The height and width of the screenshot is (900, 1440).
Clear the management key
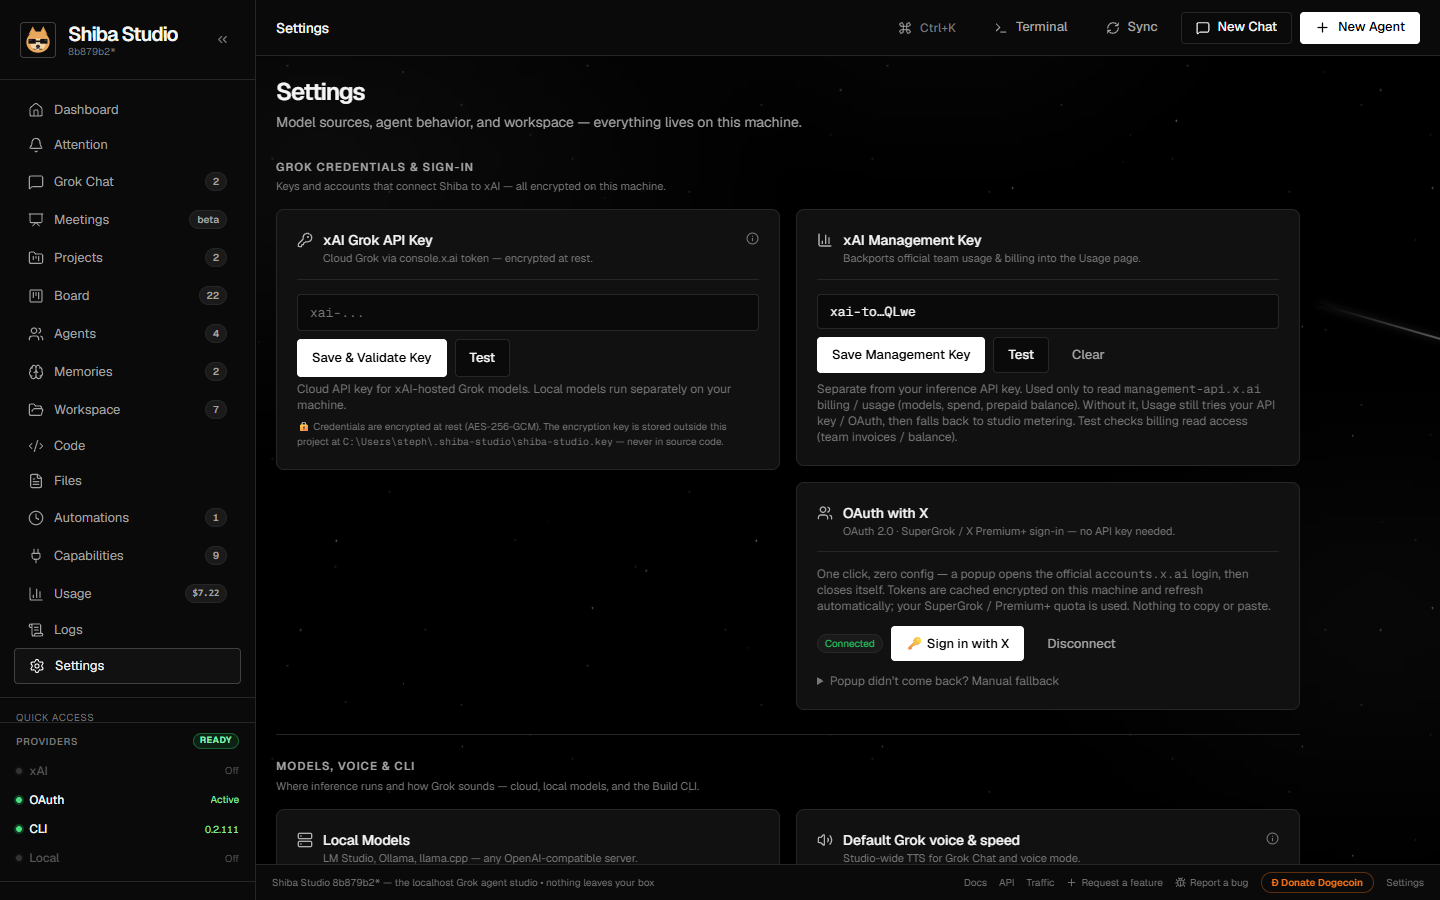1088,355
